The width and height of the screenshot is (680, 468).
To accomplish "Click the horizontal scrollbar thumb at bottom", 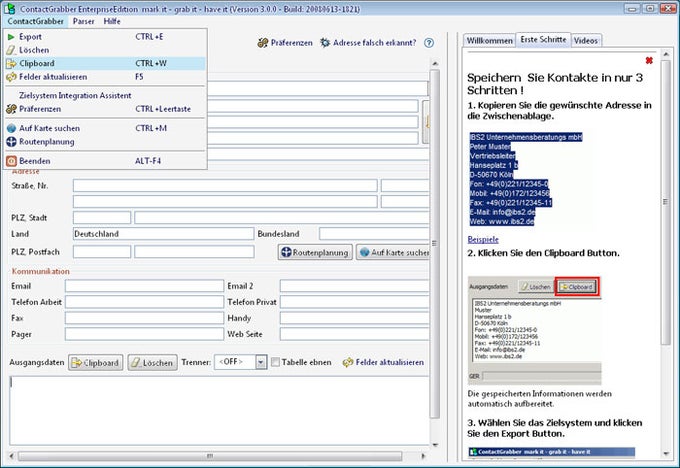I will click(x=210, y=456).
